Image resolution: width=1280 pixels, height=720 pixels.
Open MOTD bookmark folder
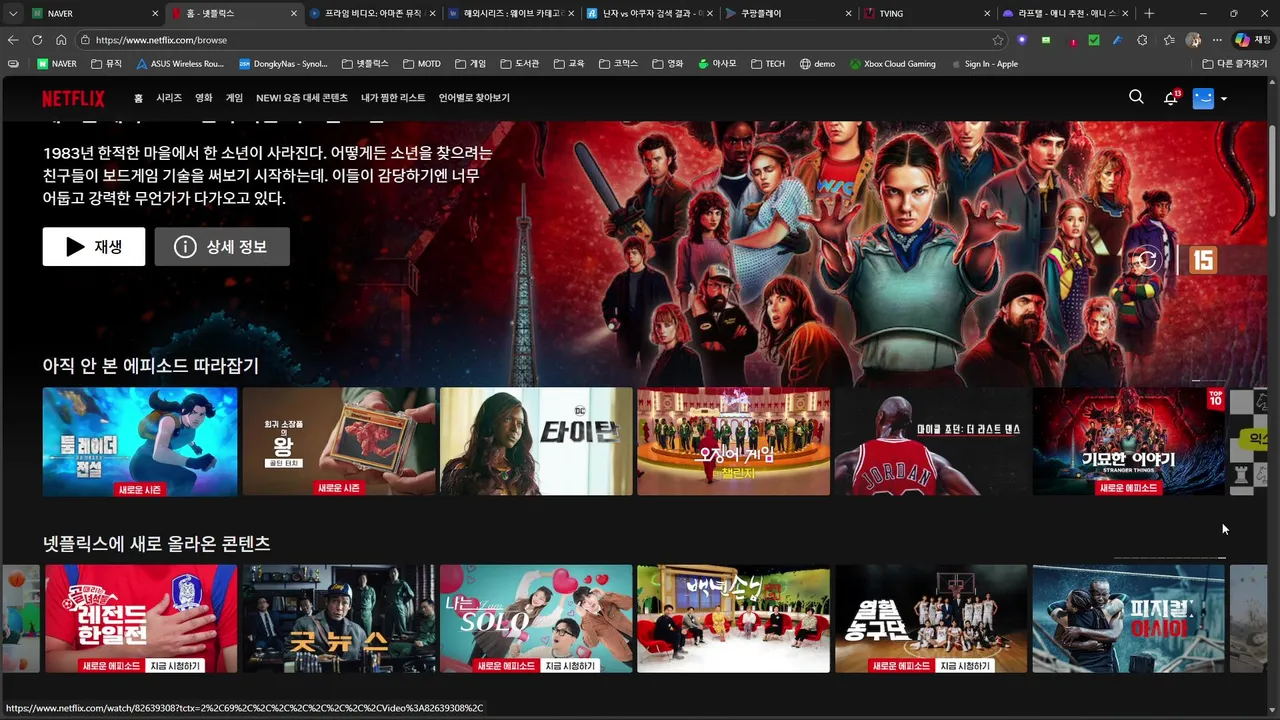click(422, 64)
